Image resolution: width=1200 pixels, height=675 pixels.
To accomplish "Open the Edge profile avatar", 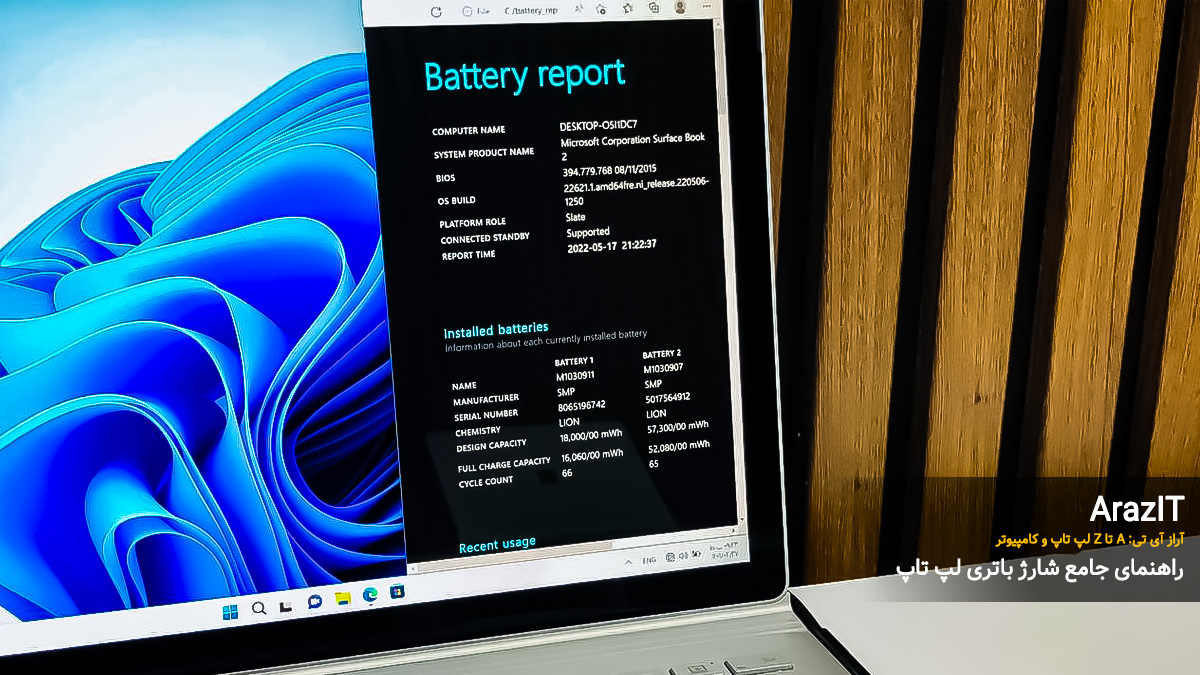I will (x=680, y=6).
